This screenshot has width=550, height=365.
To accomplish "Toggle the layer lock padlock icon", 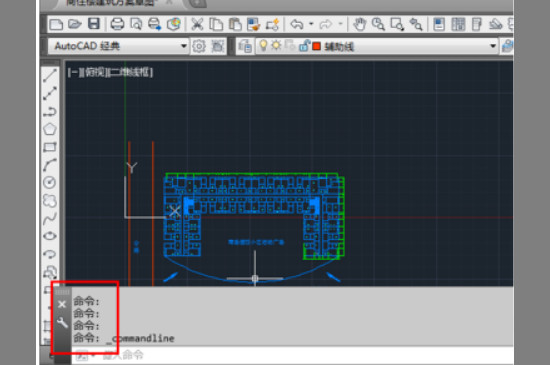I will click(x=304, y=46).
